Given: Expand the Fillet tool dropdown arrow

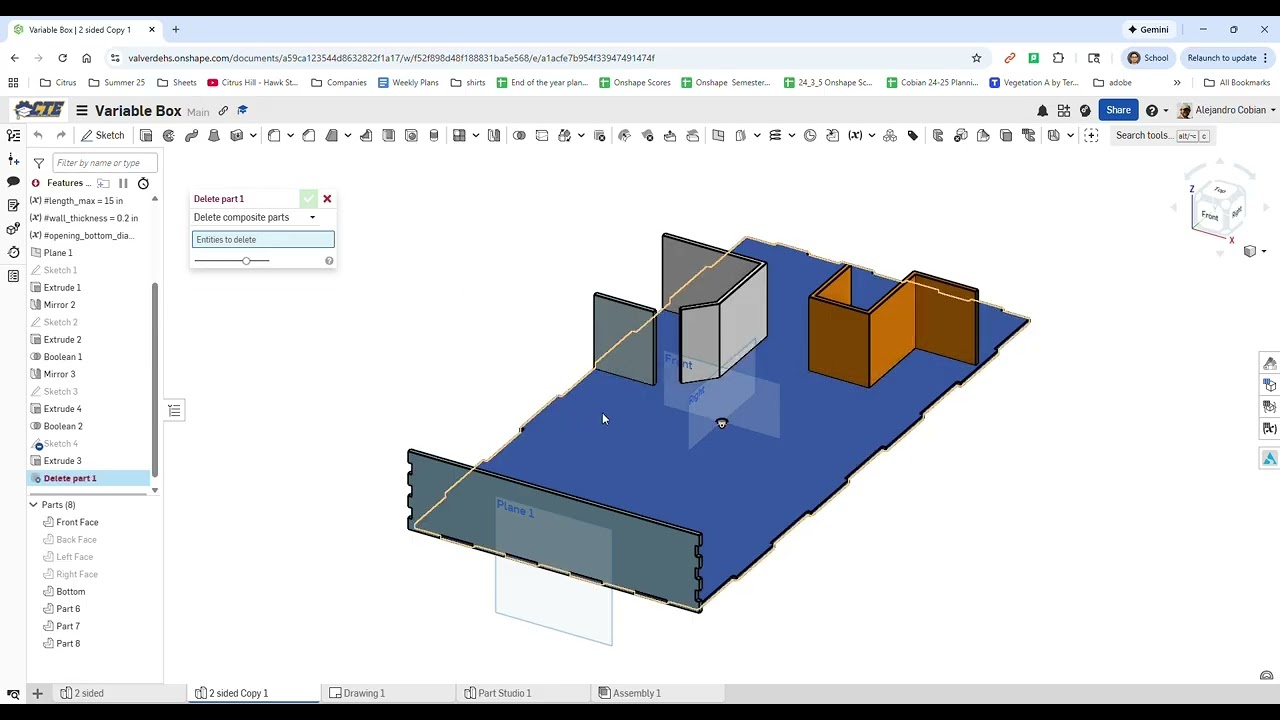Looking at the screenshot, I should [x=290, y=135].
